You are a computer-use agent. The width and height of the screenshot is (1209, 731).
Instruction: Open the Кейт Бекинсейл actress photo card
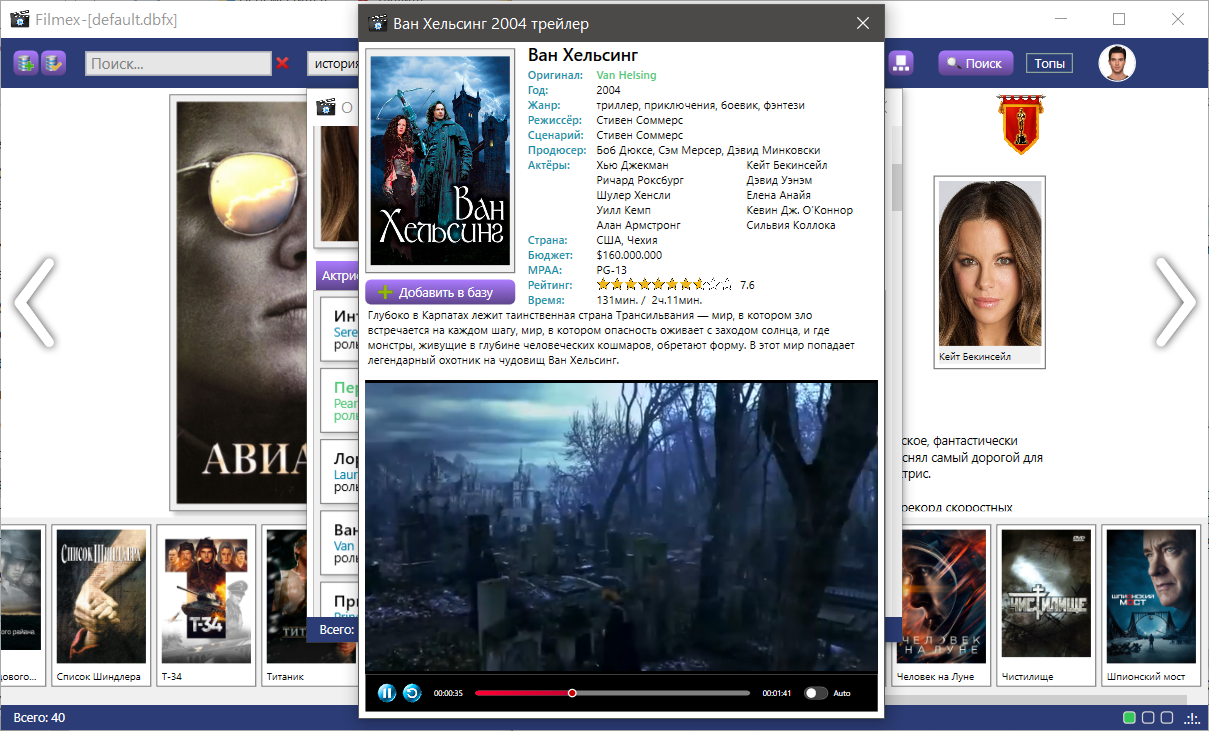pyautogui.click(x=989, y=272)
